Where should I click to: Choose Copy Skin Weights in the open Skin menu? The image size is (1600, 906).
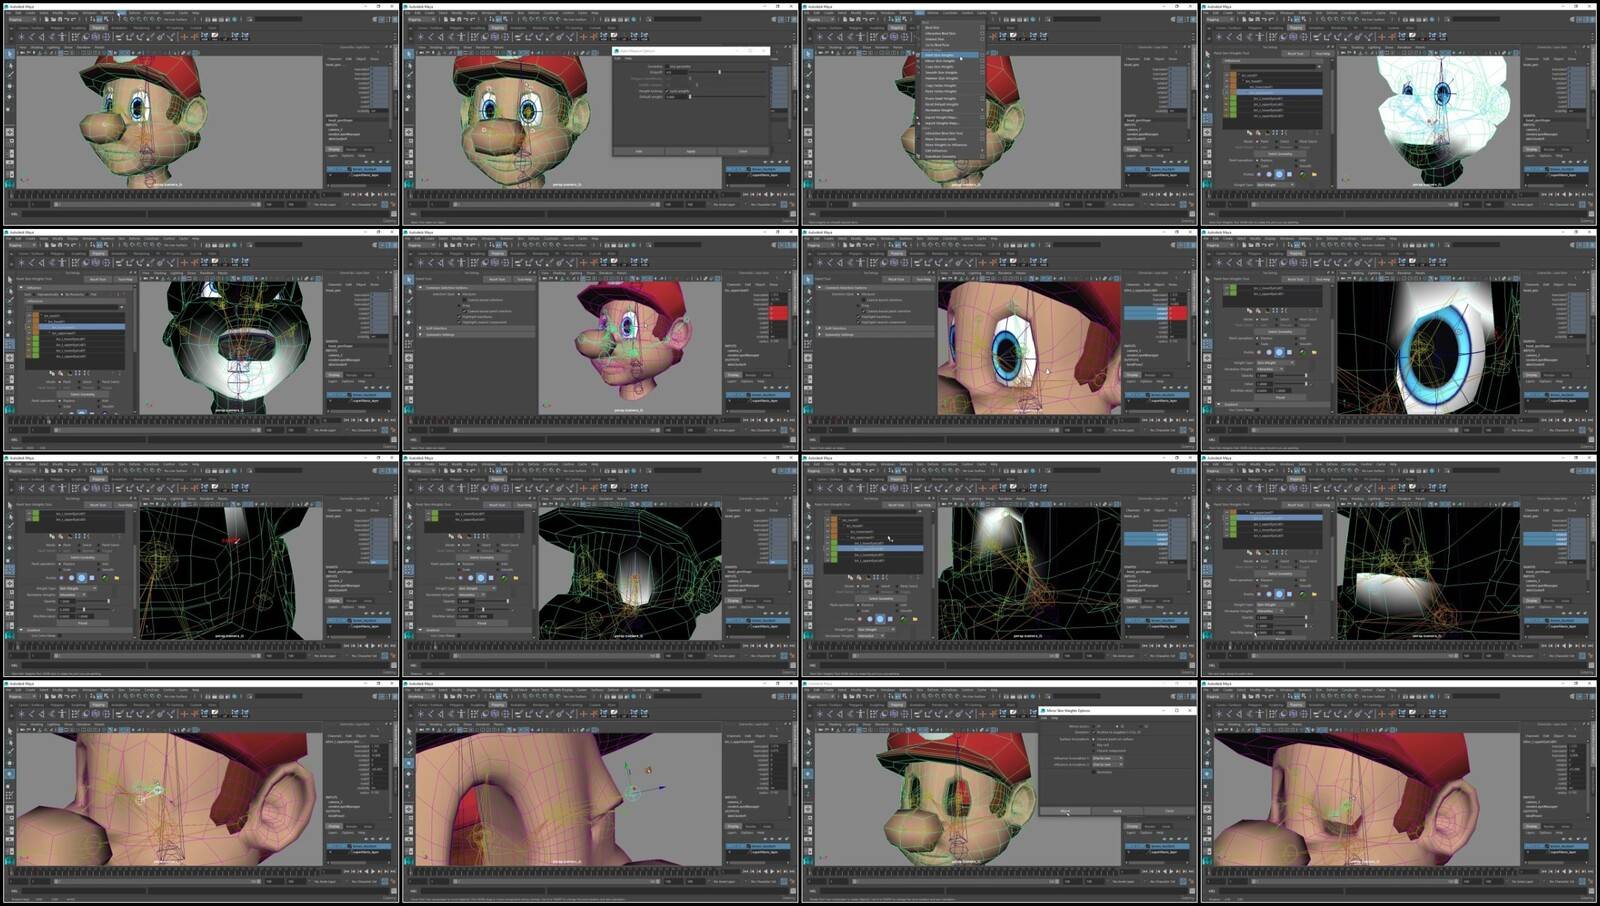point(939,67)
